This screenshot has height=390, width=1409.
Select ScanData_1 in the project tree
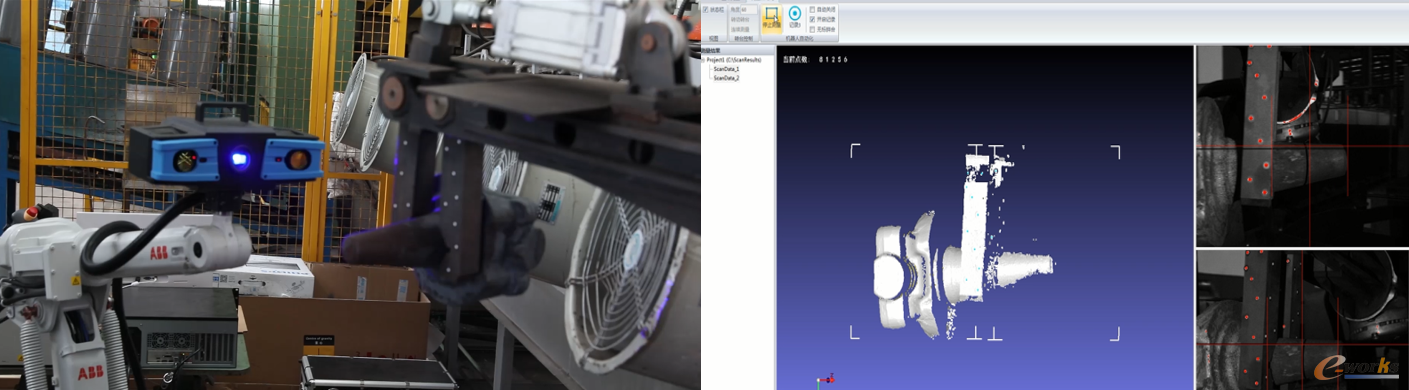726,69
